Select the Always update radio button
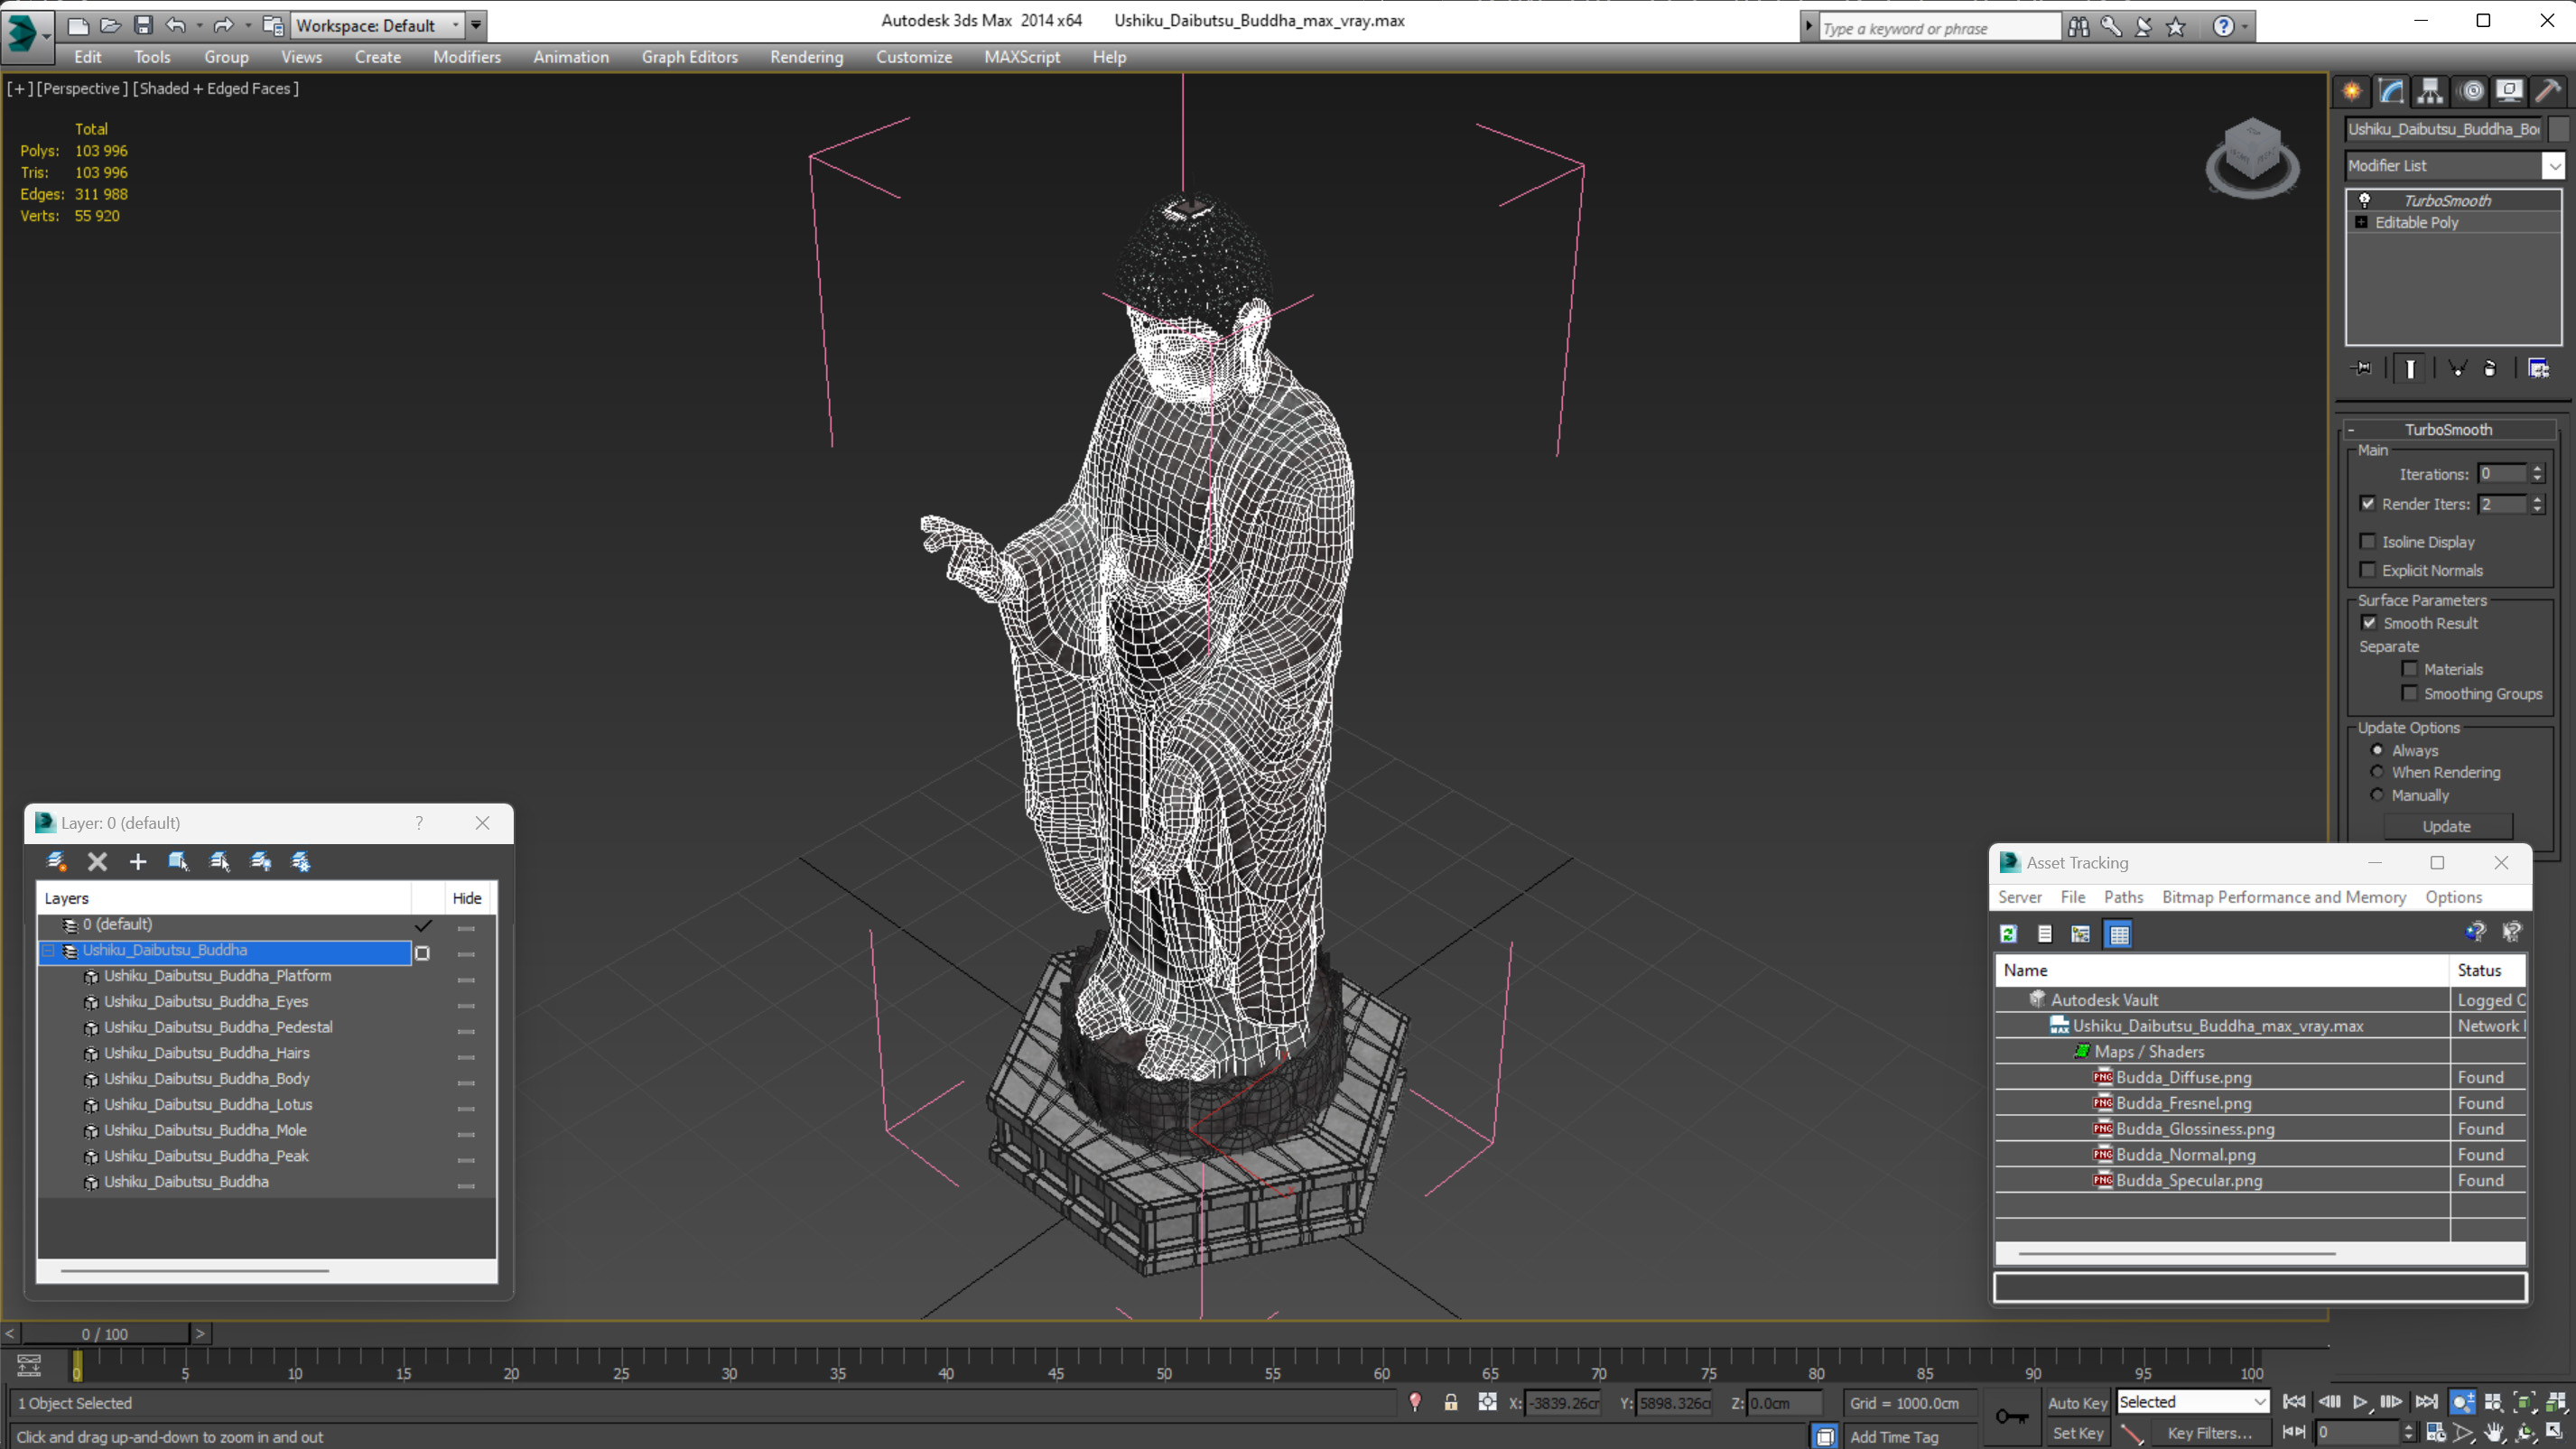2576x1449 pixels. point(2377,750)
